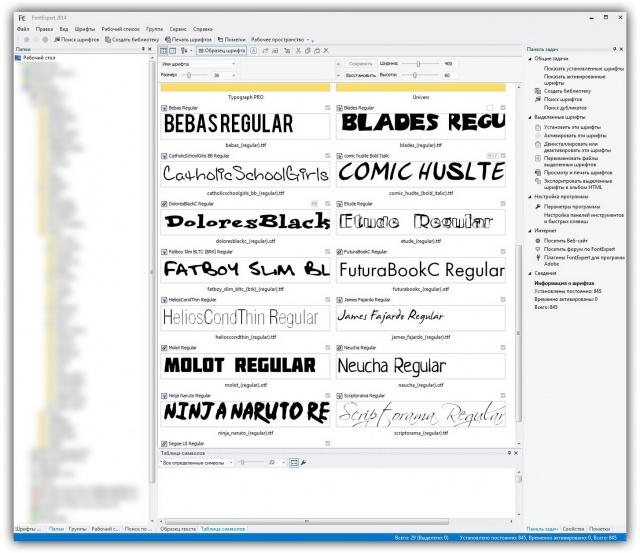Image resolution: width=640 pixels, height=553 pixels.
Task: Check the Neucha Regular font checkbox
Action: (503, 347)
